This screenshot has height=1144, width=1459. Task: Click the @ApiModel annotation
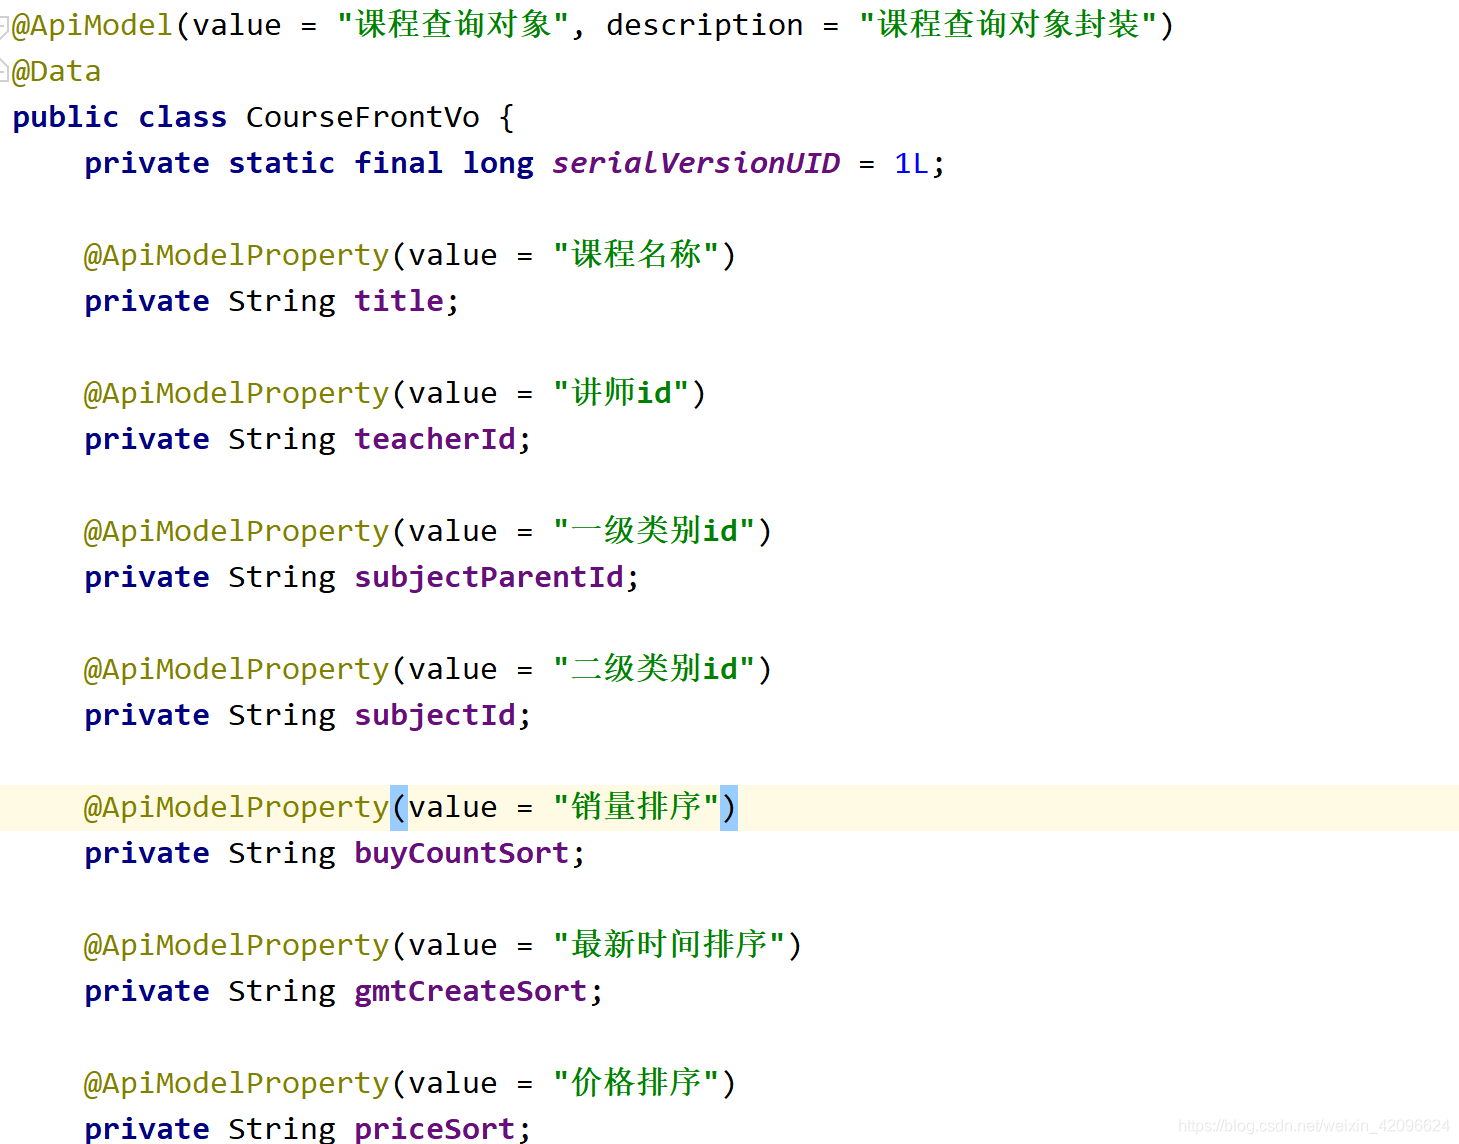[x=92, y=25]
